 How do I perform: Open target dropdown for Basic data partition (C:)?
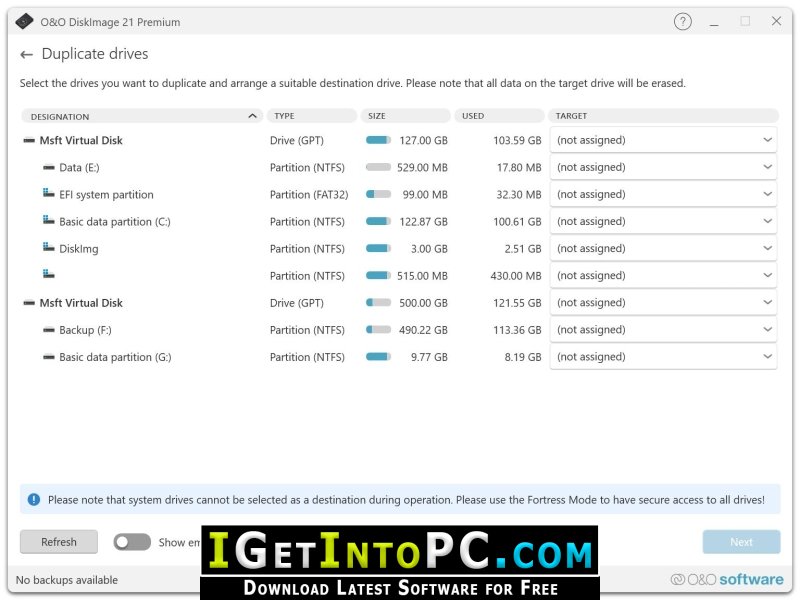click(x=663, y=221)
